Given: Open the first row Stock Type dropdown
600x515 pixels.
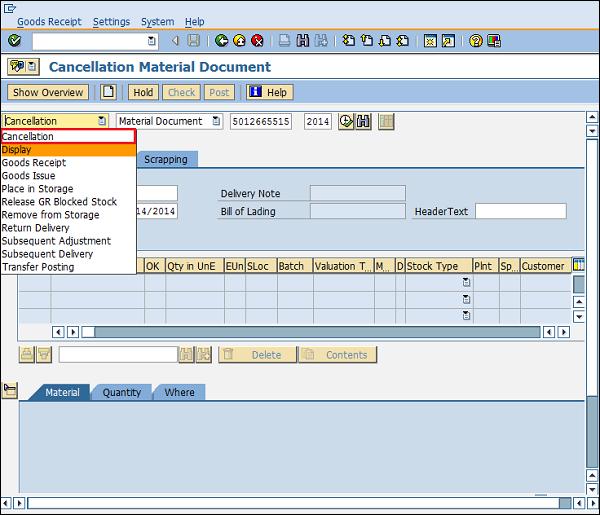Looking at the screenshot, I should tap(465, 284).
